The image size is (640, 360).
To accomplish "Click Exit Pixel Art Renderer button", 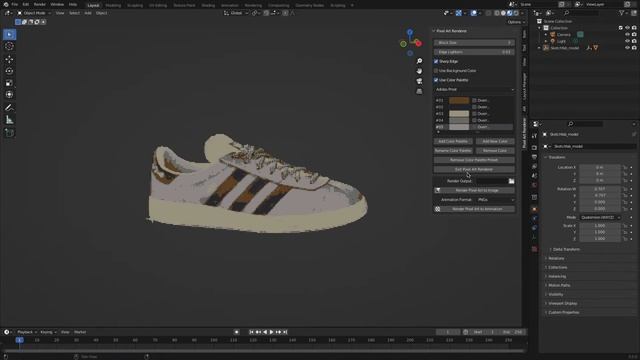I will coord(474,169).
